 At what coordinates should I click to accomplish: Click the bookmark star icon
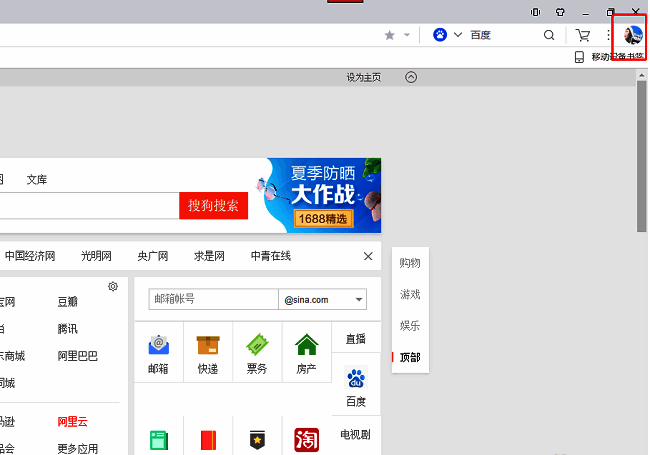(x=389, y=35)
